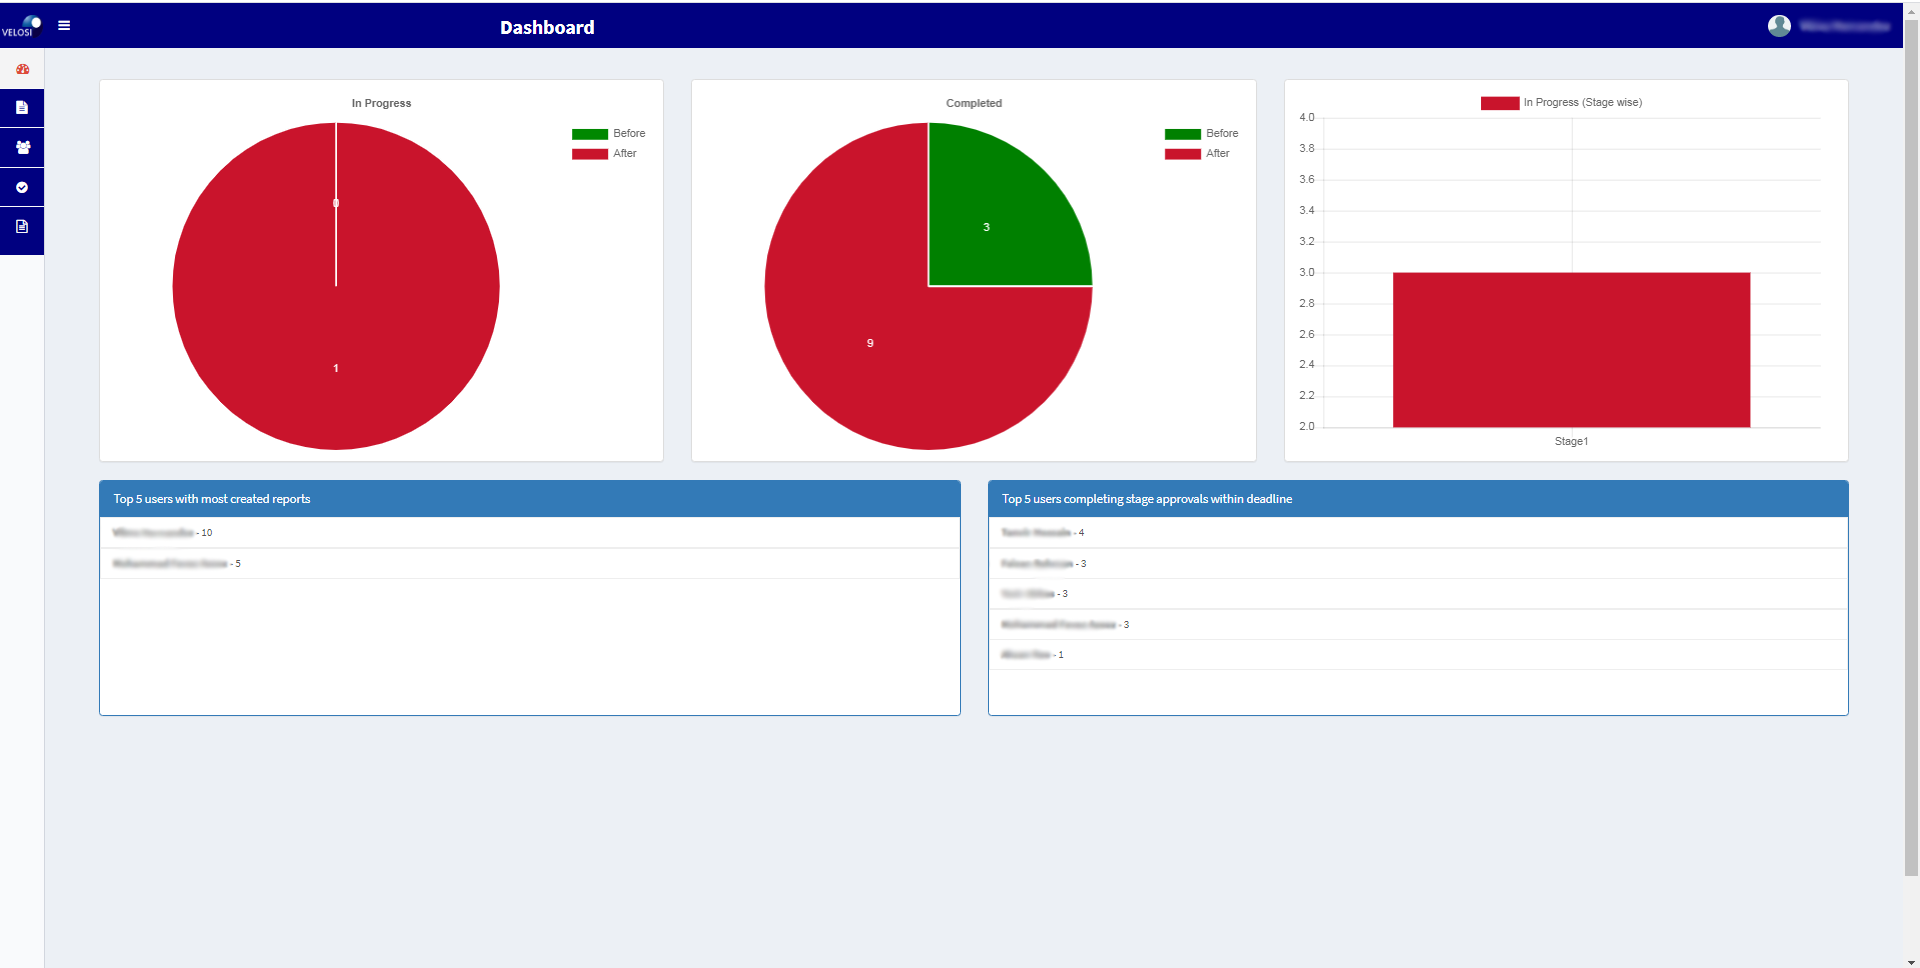The height and width of the screenshot is (968, 1920).
Task: Select the report document icon in sidebar
Action: 22,108
